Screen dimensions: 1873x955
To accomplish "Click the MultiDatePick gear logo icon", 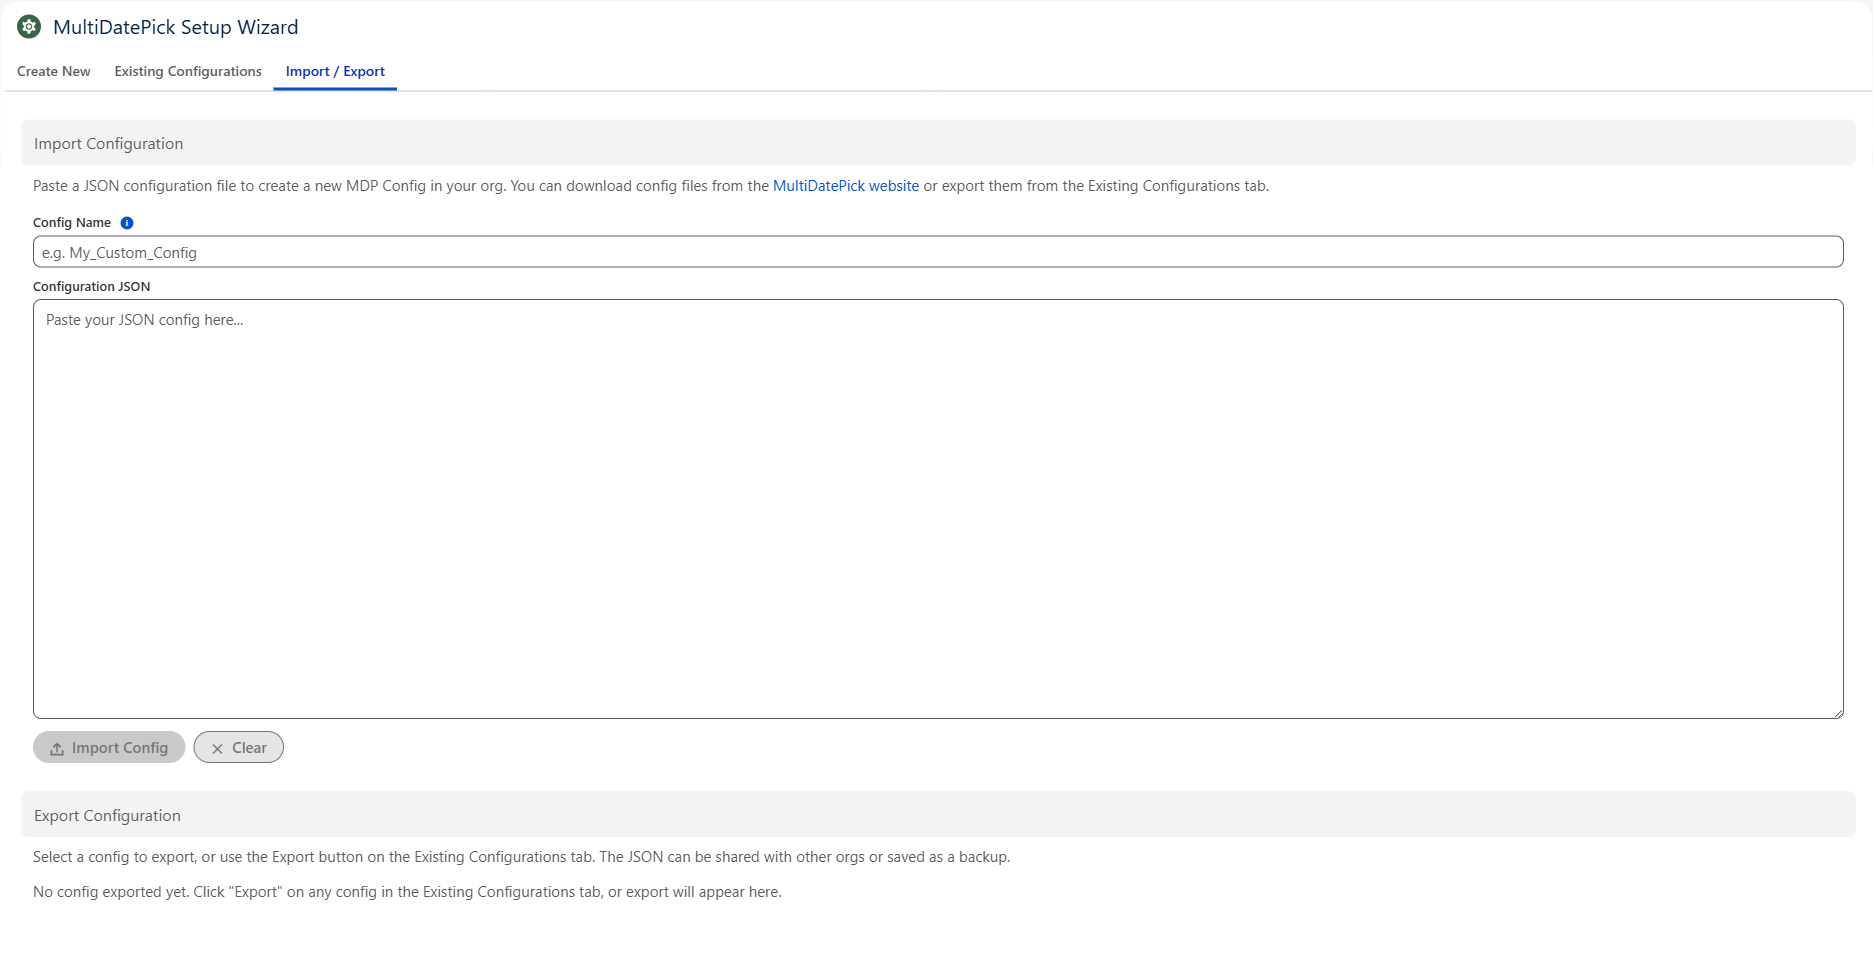I will 29,27.
